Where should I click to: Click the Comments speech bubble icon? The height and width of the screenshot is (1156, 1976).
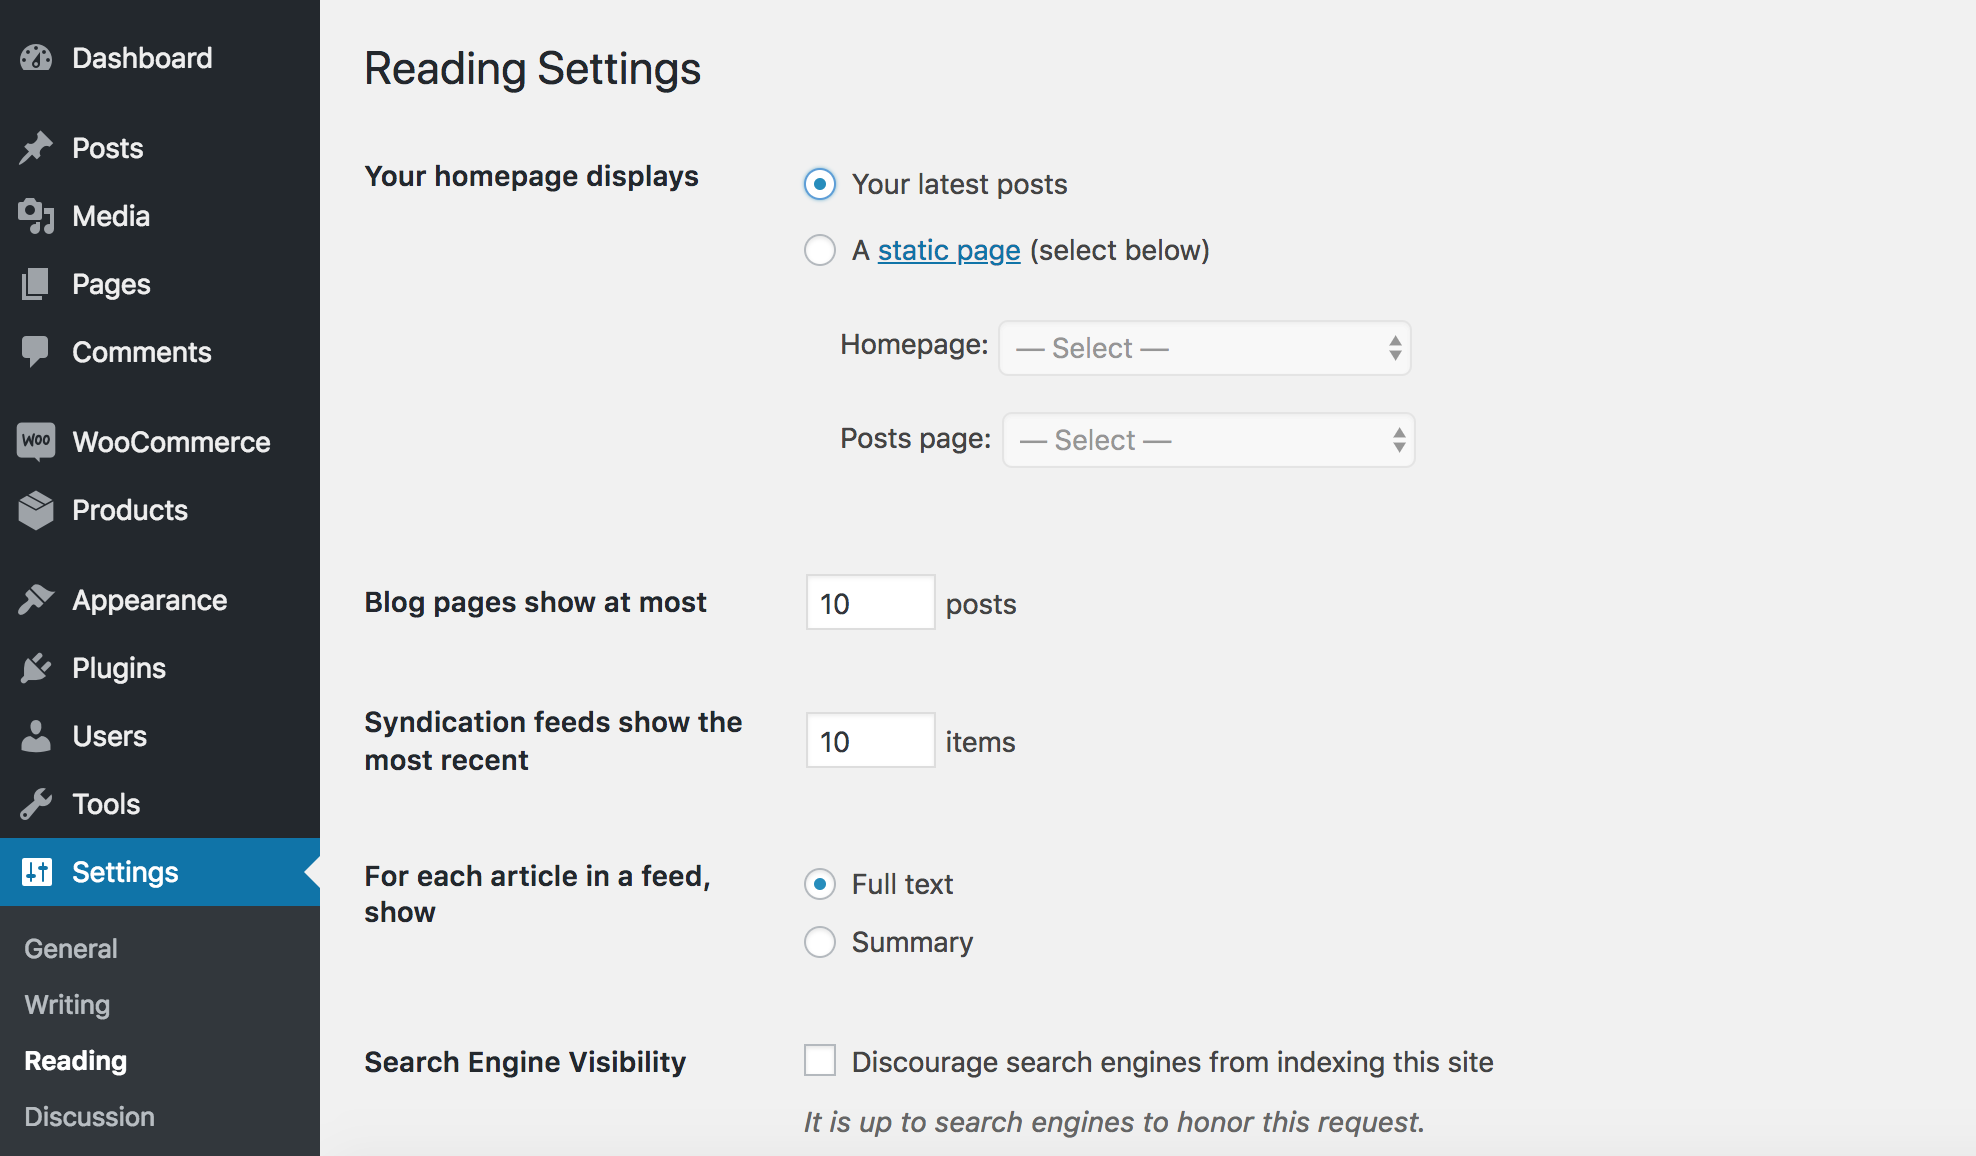point(36,351)
